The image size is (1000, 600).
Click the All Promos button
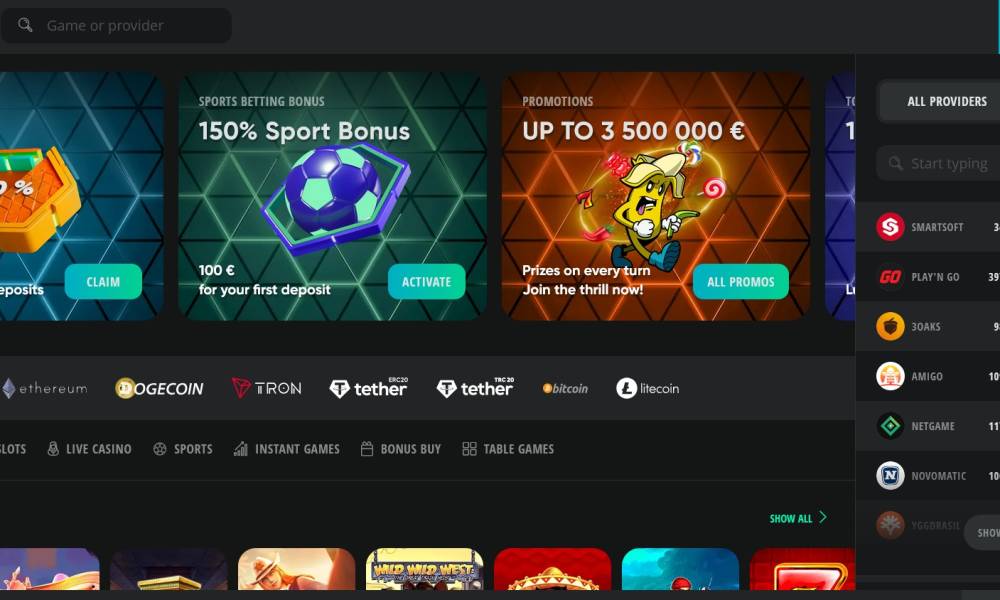tap(740, 282)
